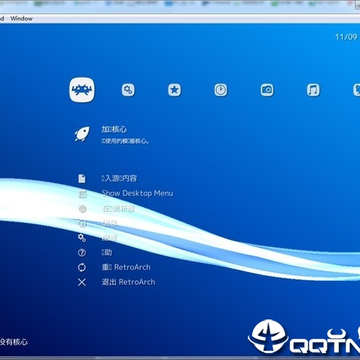Click the desktop menu window icon

[82, 194]
